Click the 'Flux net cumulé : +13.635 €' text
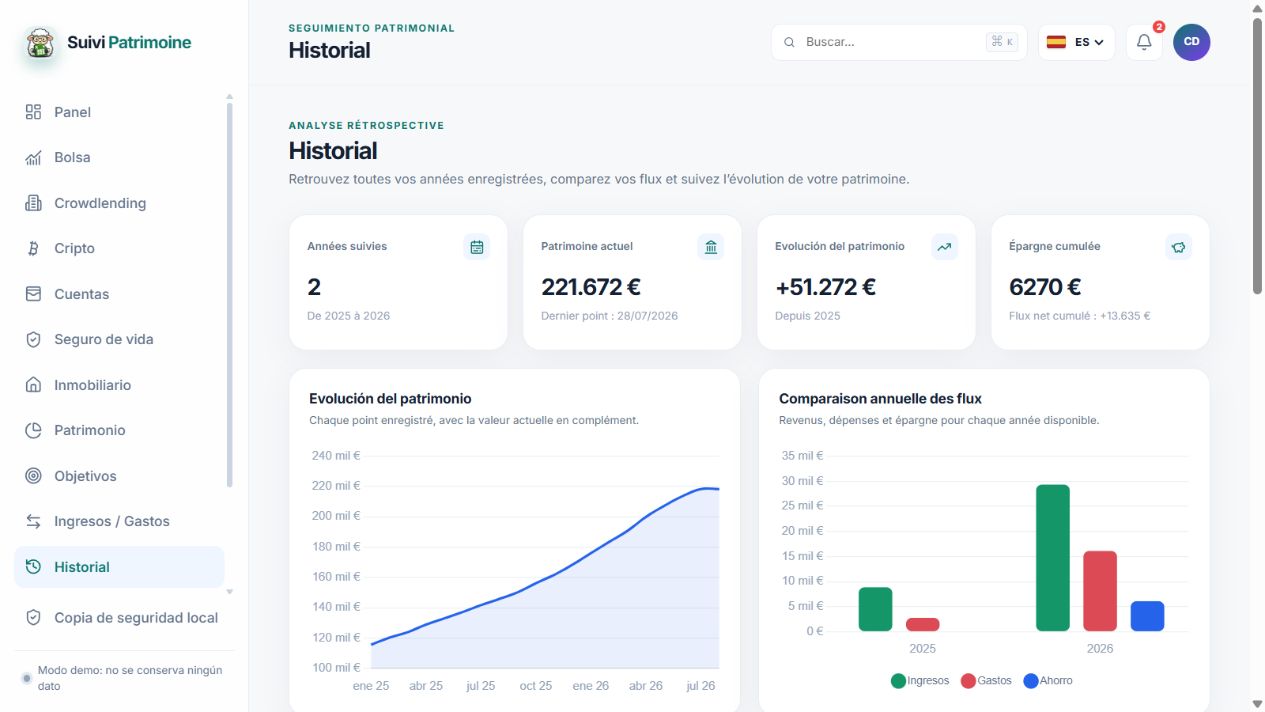This screenshot has width=1265, height=712. pos(1079,316)
